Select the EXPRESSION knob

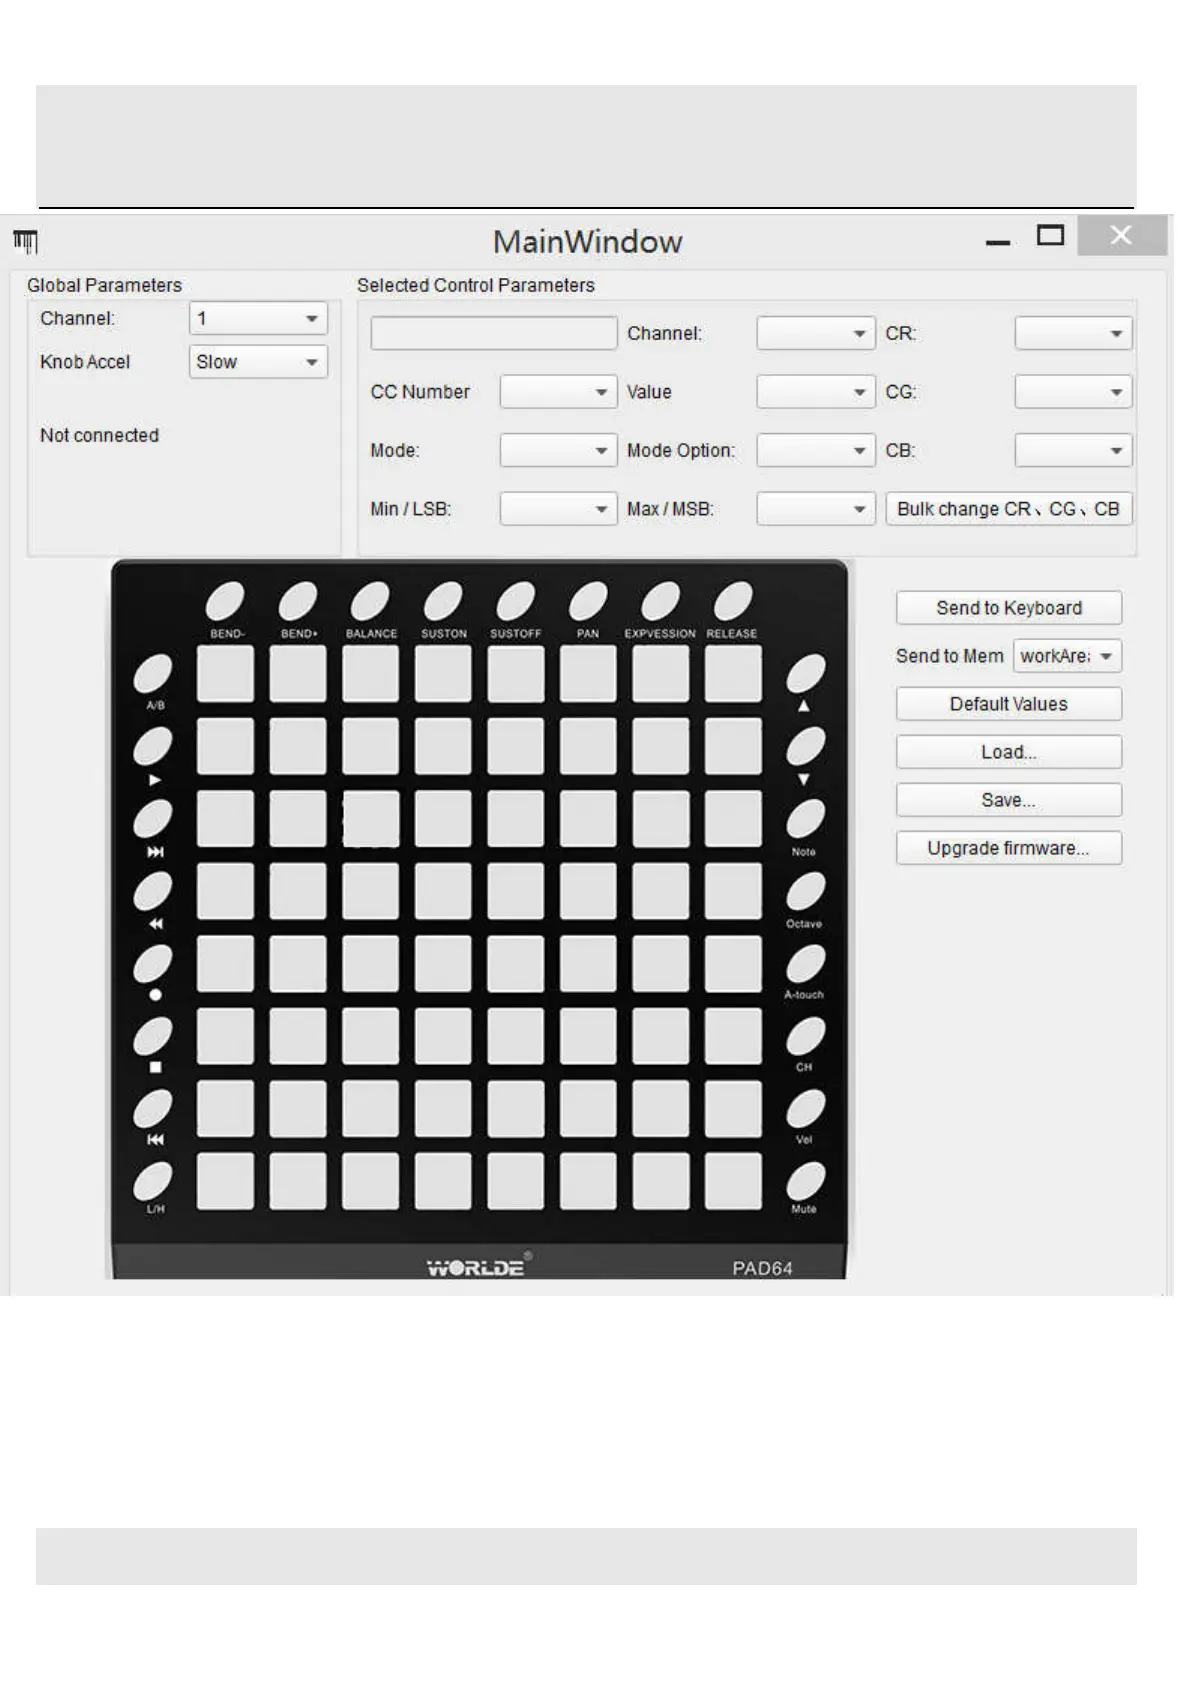point(660,602)
